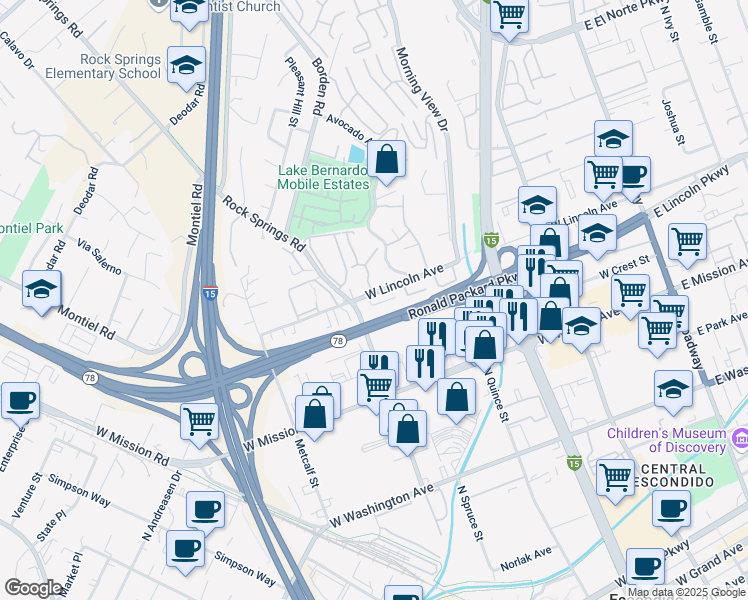Click the N Spruce St street label
The height and width of the screenshot is (600, 748).
(x=470, y=513)
